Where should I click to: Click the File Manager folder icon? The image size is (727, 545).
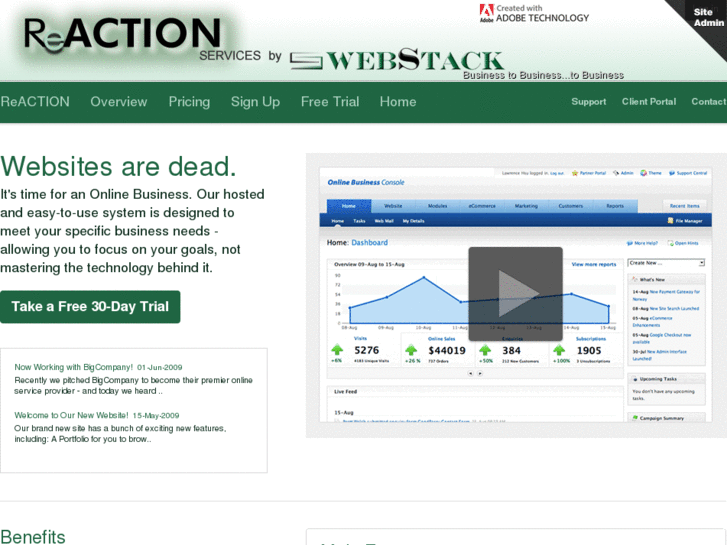click(x=670, y=221)
